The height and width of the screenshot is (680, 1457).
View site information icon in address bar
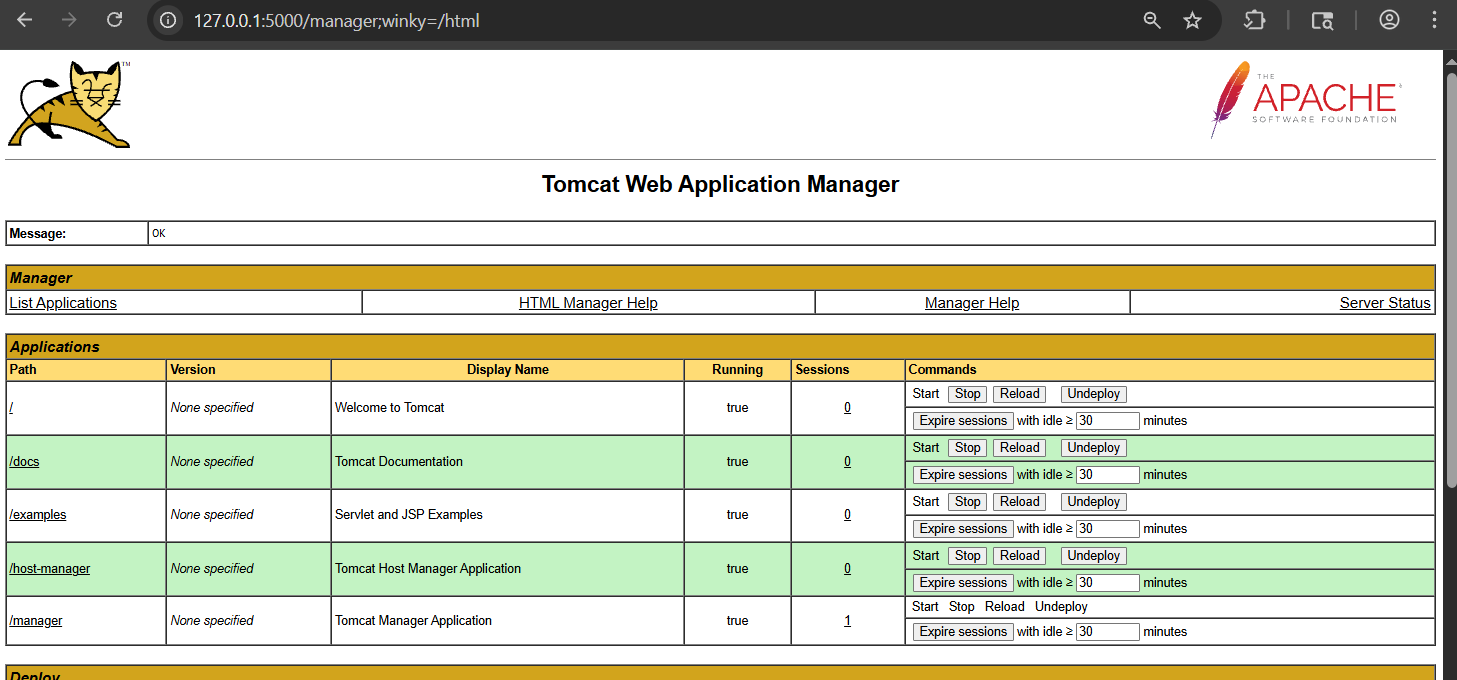[x=168, y=20]
